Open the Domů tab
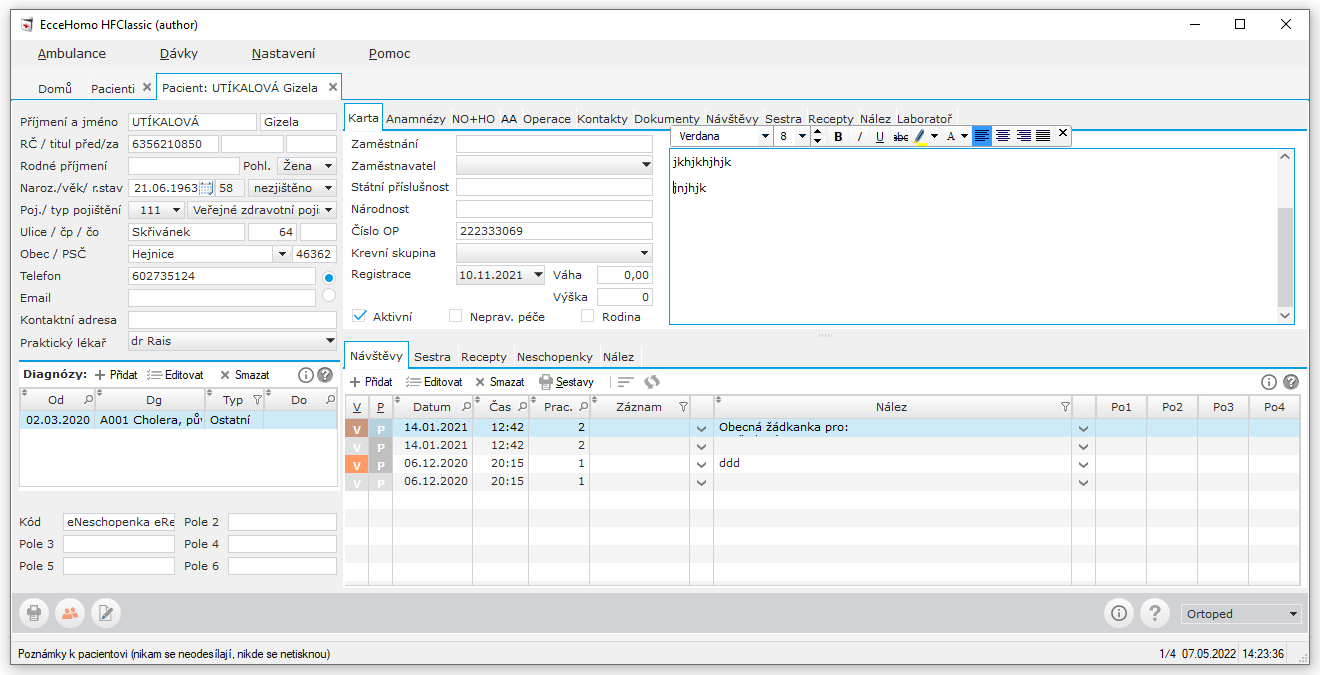Screen dimensions: 1320x675 click(x=55, y=88)
